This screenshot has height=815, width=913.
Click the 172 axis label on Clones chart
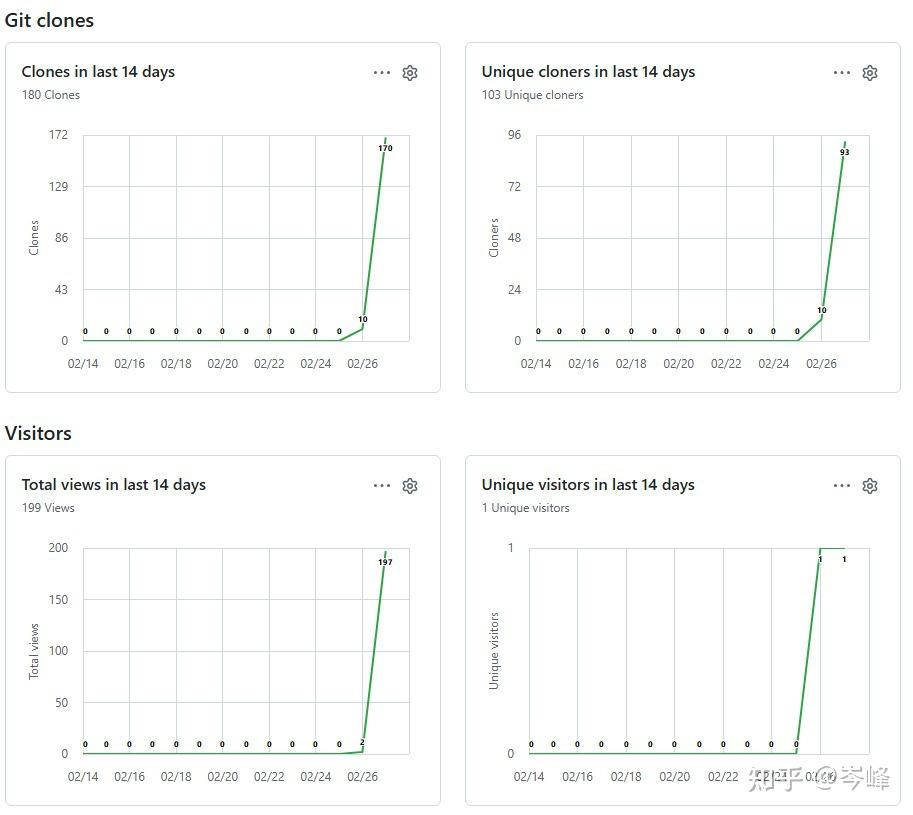click(x=58, y=135)
